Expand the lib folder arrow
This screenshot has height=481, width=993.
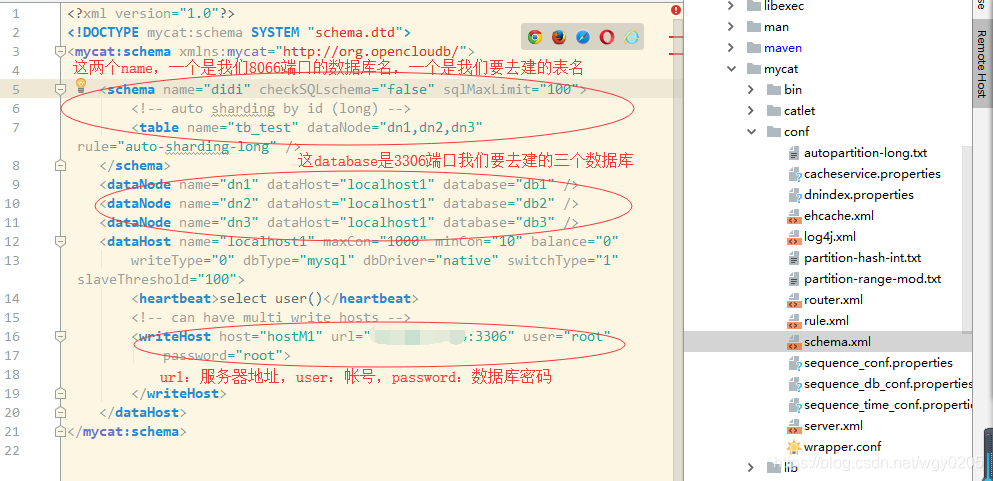click(751, 468)
